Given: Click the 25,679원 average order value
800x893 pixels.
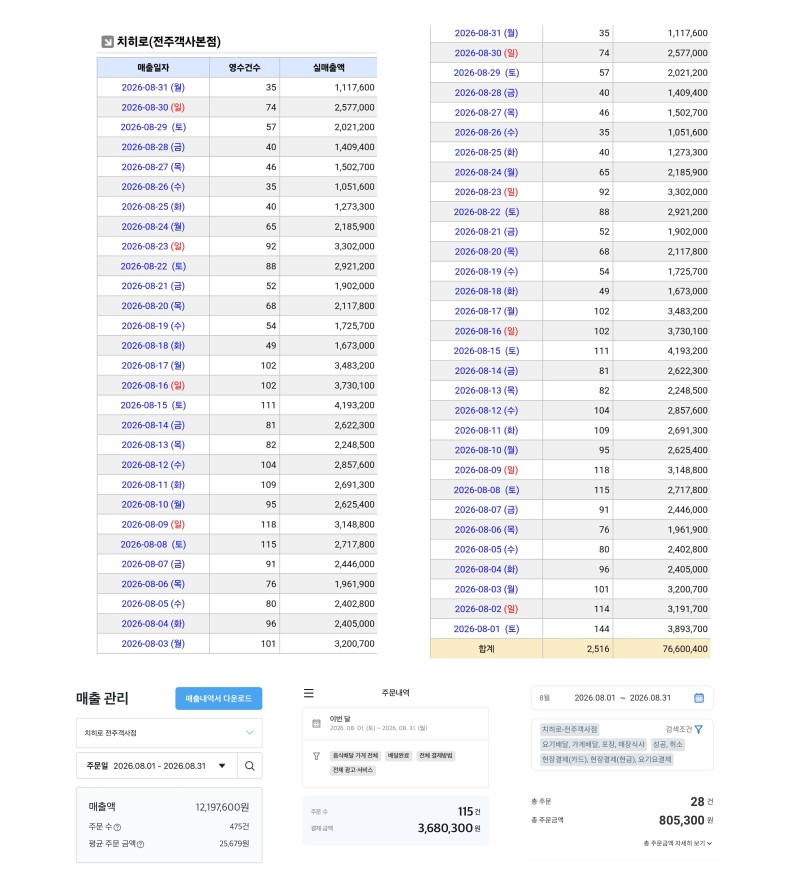Looking at the screenshot, I should (x=234, y=843).
